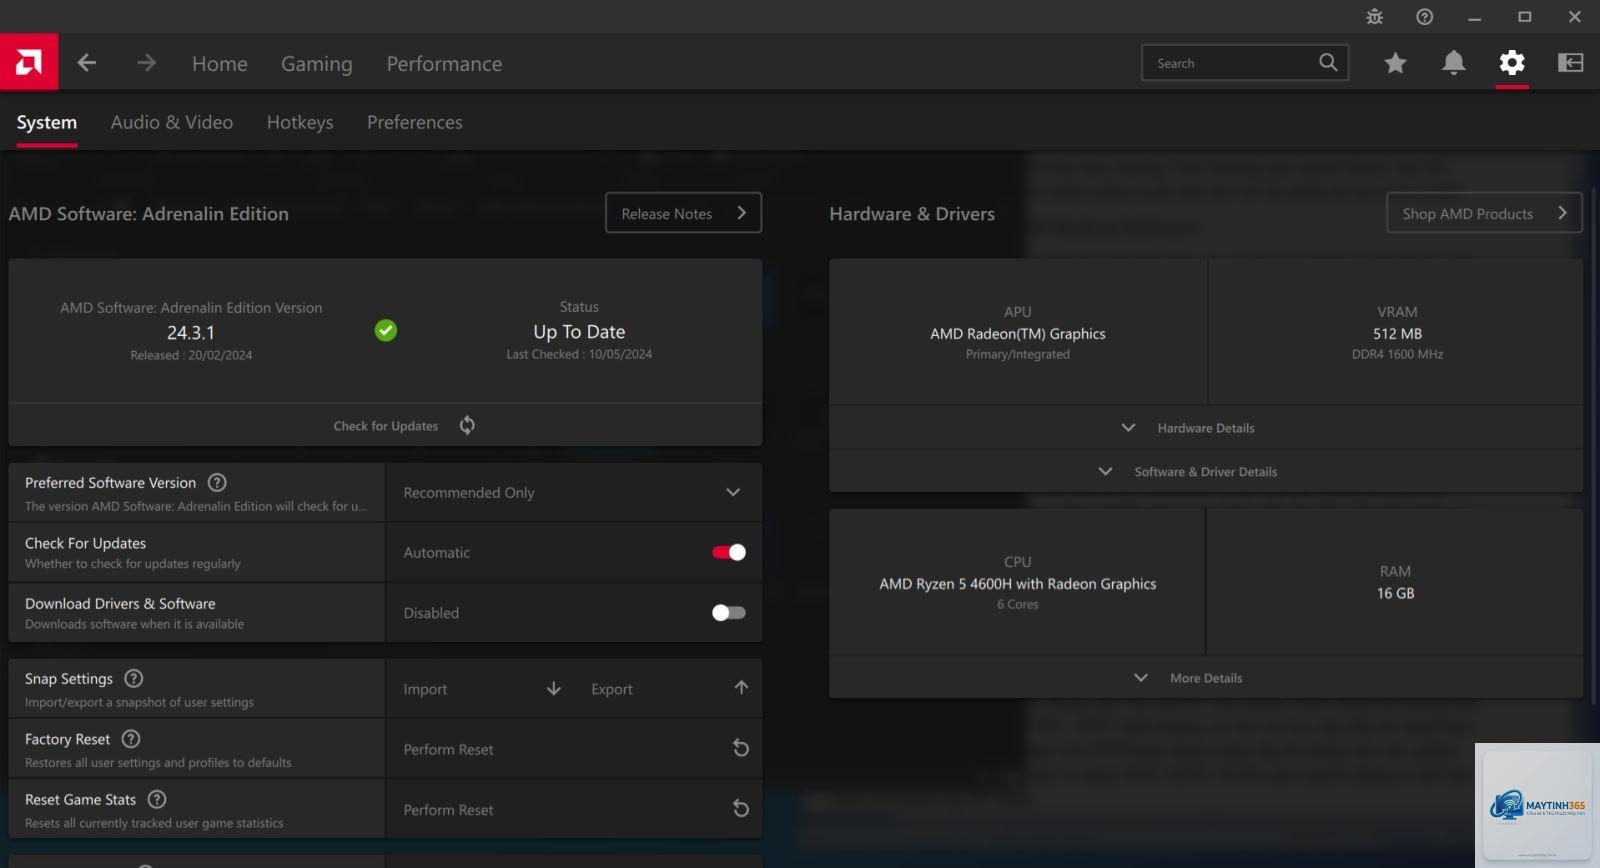Open the Gaming tab
The image size is (1600, 868).
coord(317,63)
